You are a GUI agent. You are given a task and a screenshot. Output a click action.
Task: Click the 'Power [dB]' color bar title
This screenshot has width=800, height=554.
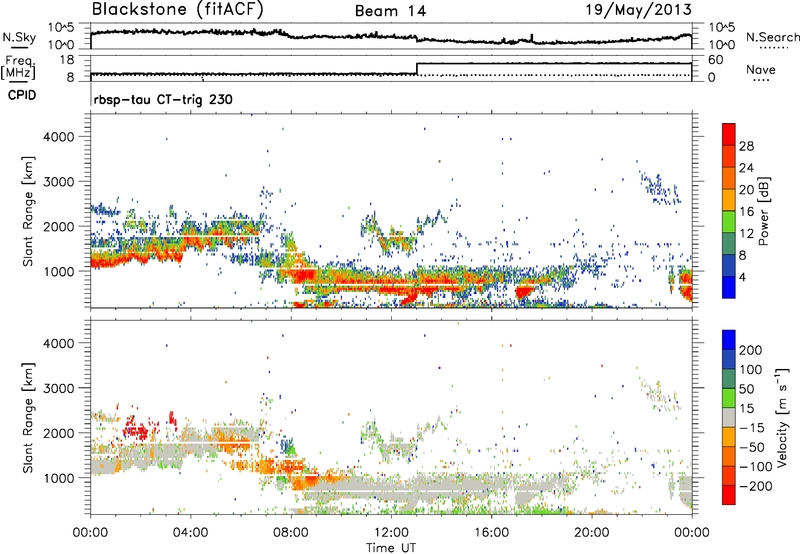coord(763,211)
